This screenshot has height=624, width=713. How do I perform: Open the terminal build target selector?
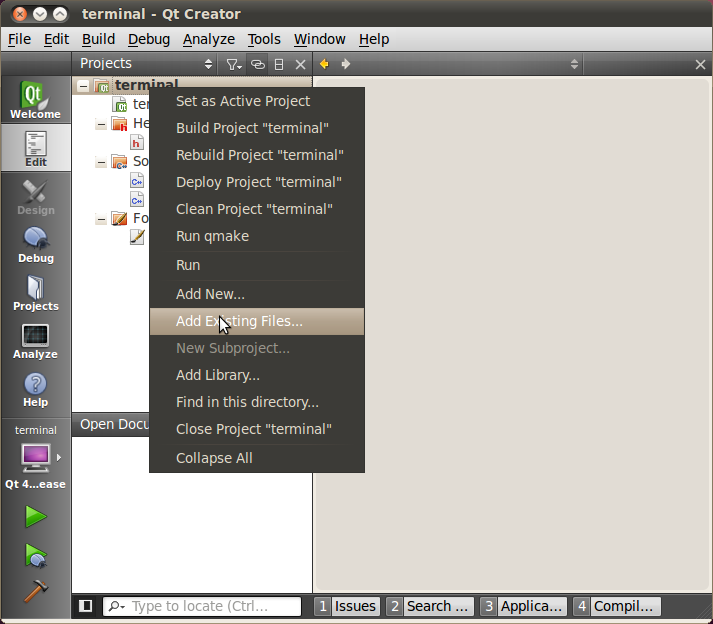pyautogui.click(x=35, y=457)
